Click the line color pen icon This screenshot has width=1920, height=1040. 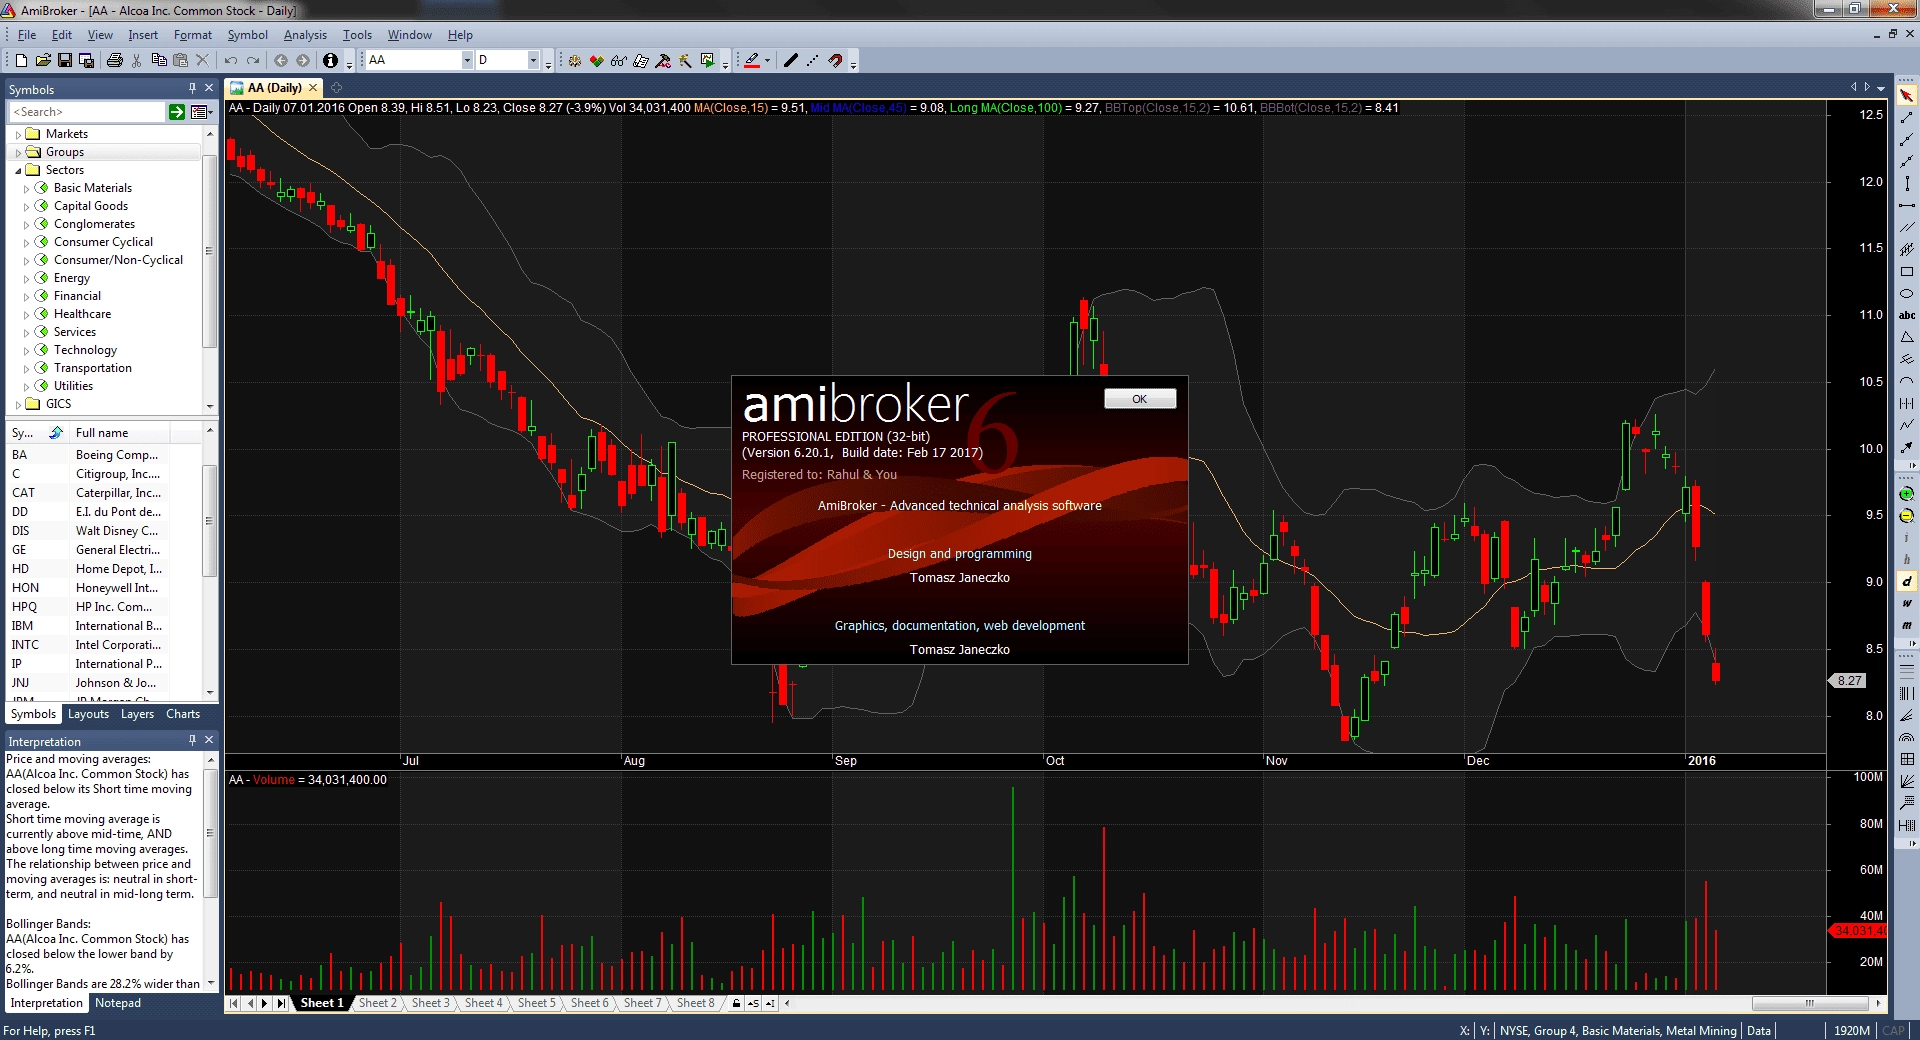coord(751,61)
